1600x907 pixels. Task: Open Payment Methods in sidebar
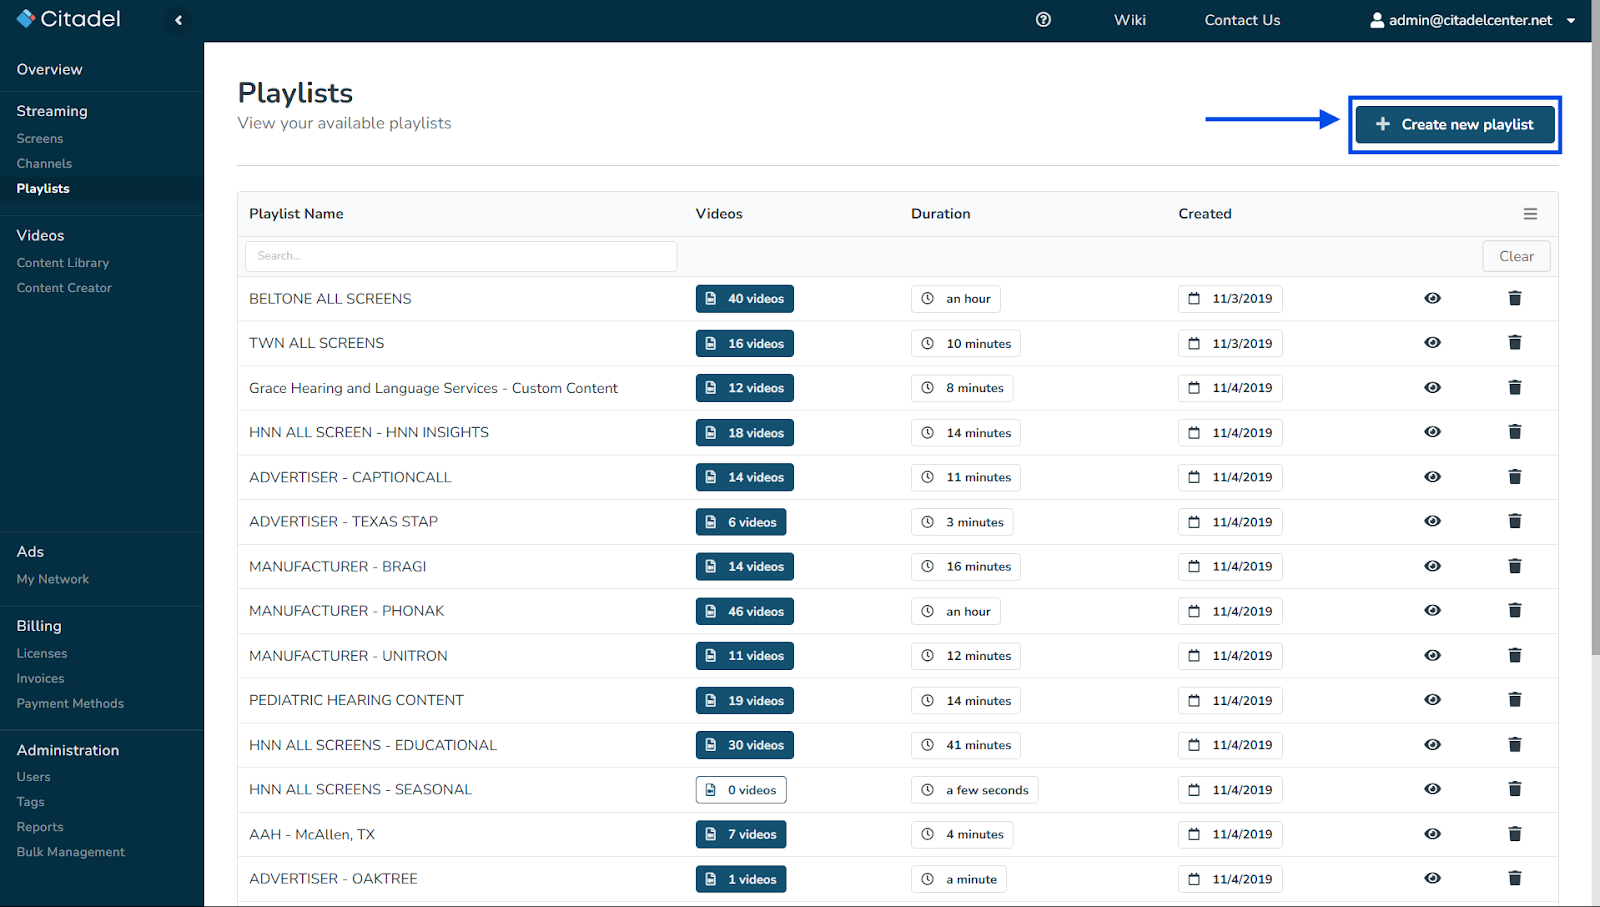point(70,704)
